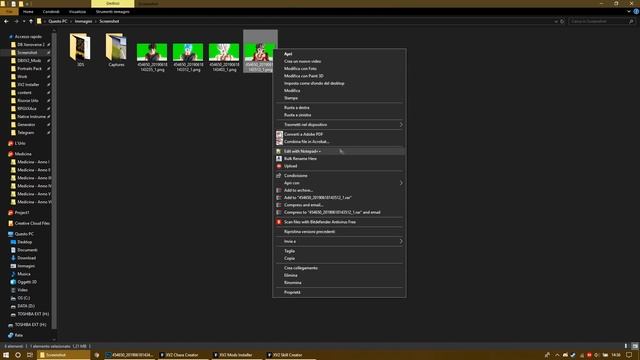
Task: Open 'Questo PC' in the sidebar tree
Action: click(x=24, y=234)
